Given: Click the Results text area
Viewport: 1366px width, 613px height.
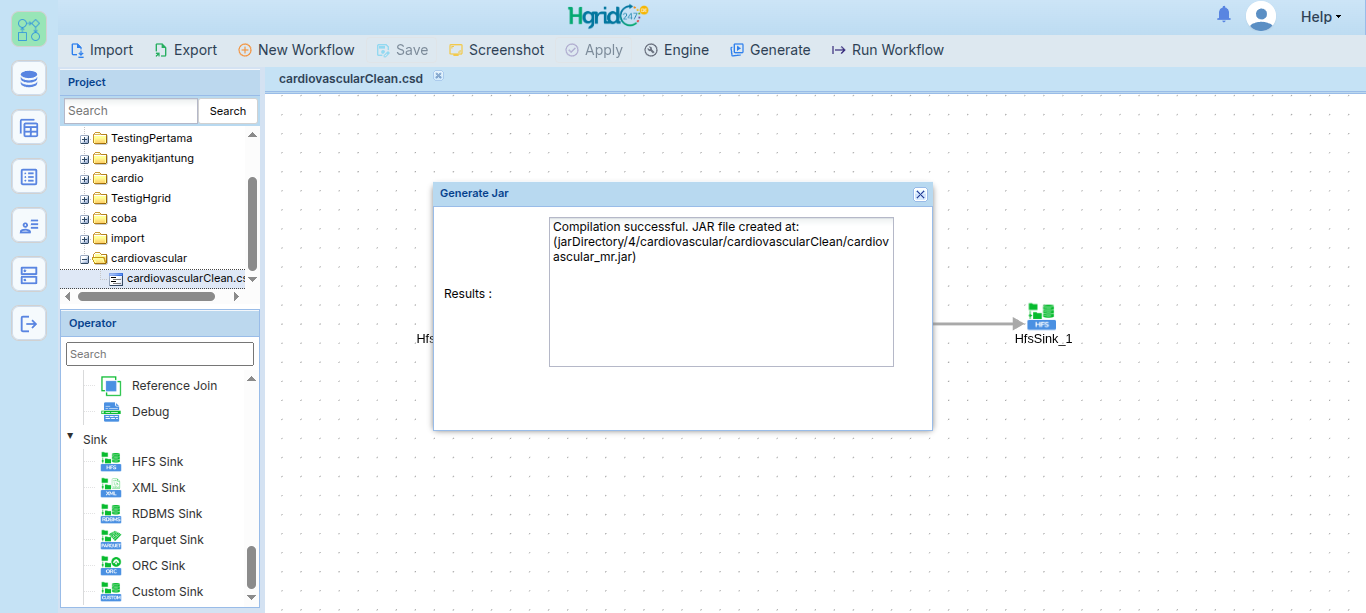Looking at the screenshot, I should 721,292.
